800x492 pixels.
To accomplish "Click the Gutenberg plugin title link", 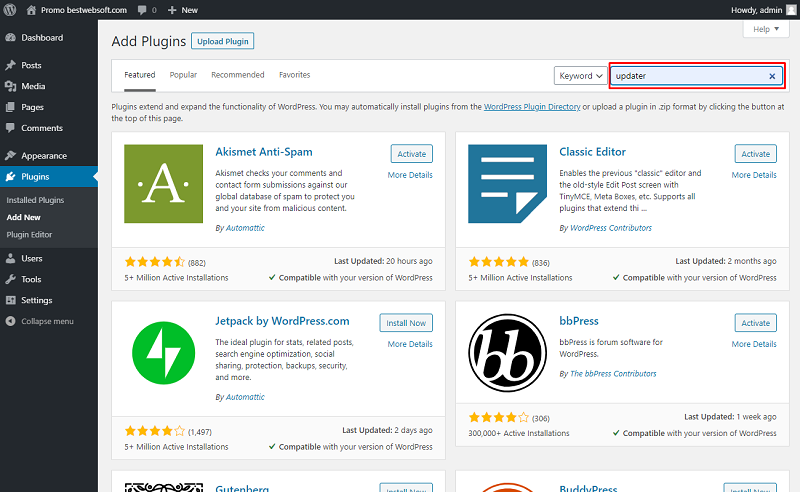I will (x=242, y=487).
